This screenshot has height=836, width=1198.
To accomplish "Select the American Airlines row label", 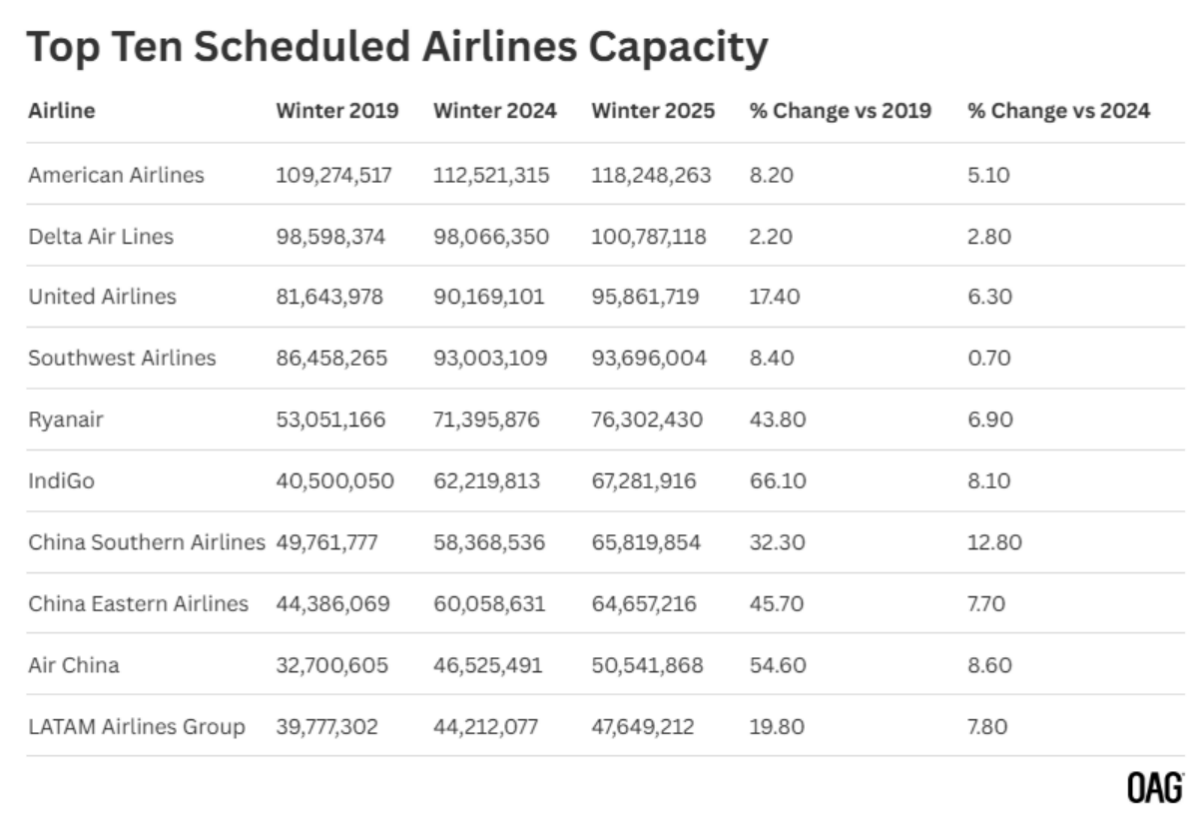I will [x=116, y=175].
